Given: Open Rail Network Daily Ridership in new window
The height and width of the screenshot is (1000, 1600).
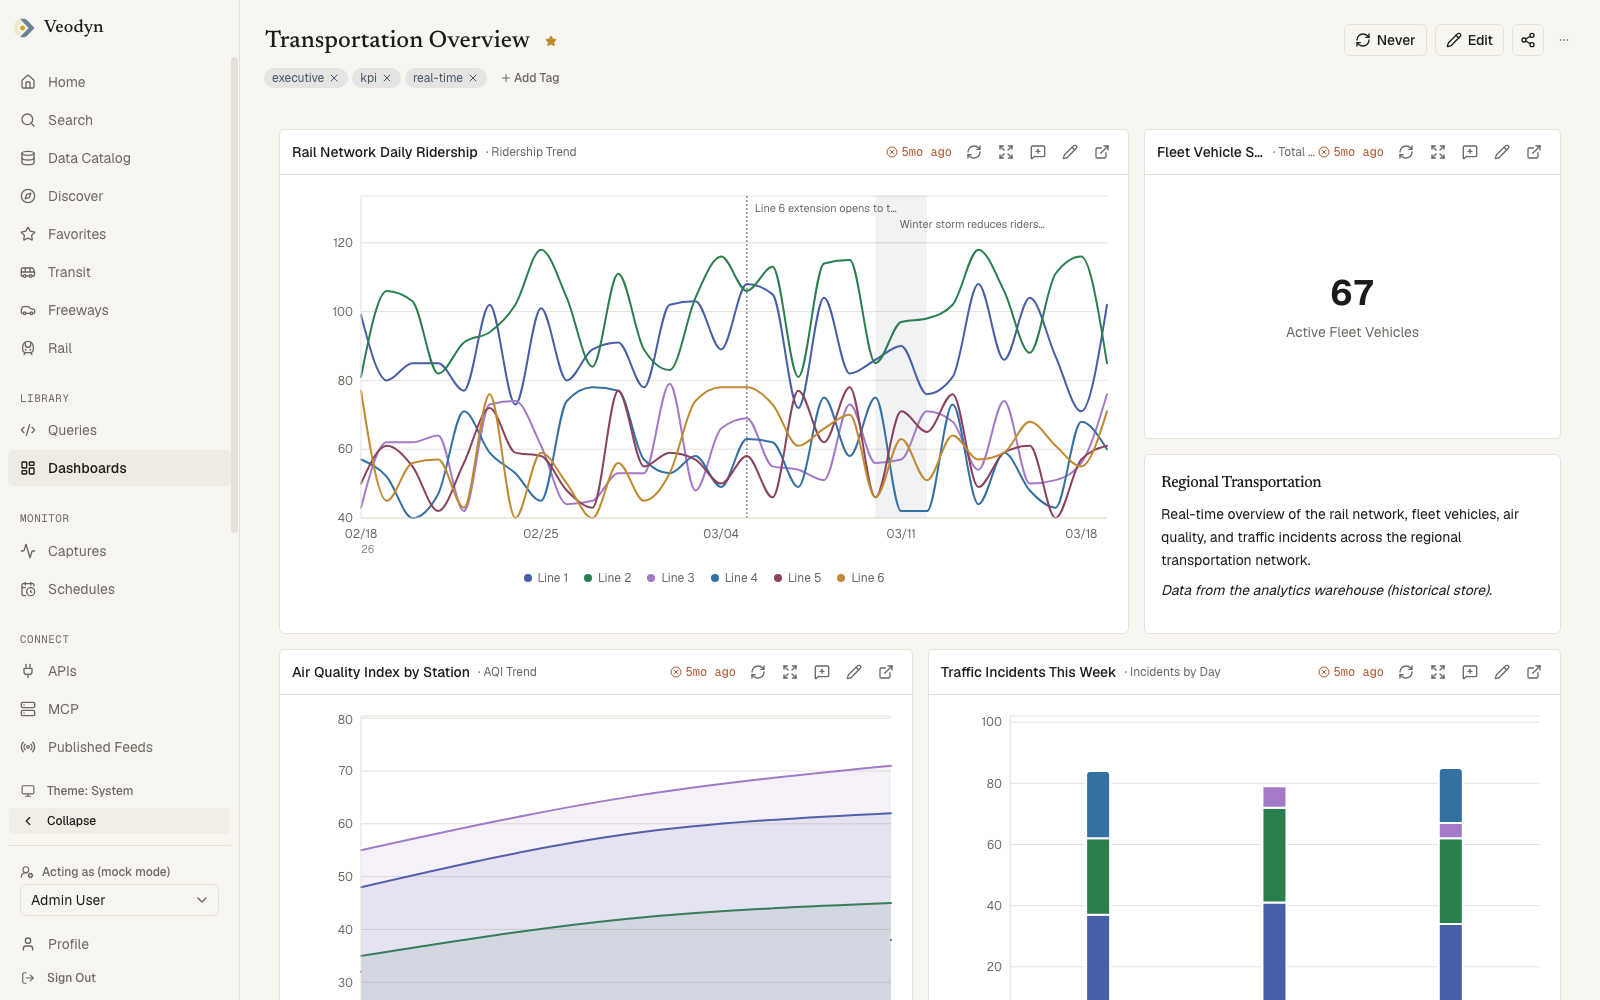Looking at the screenshot, I should pos(1102,152).
